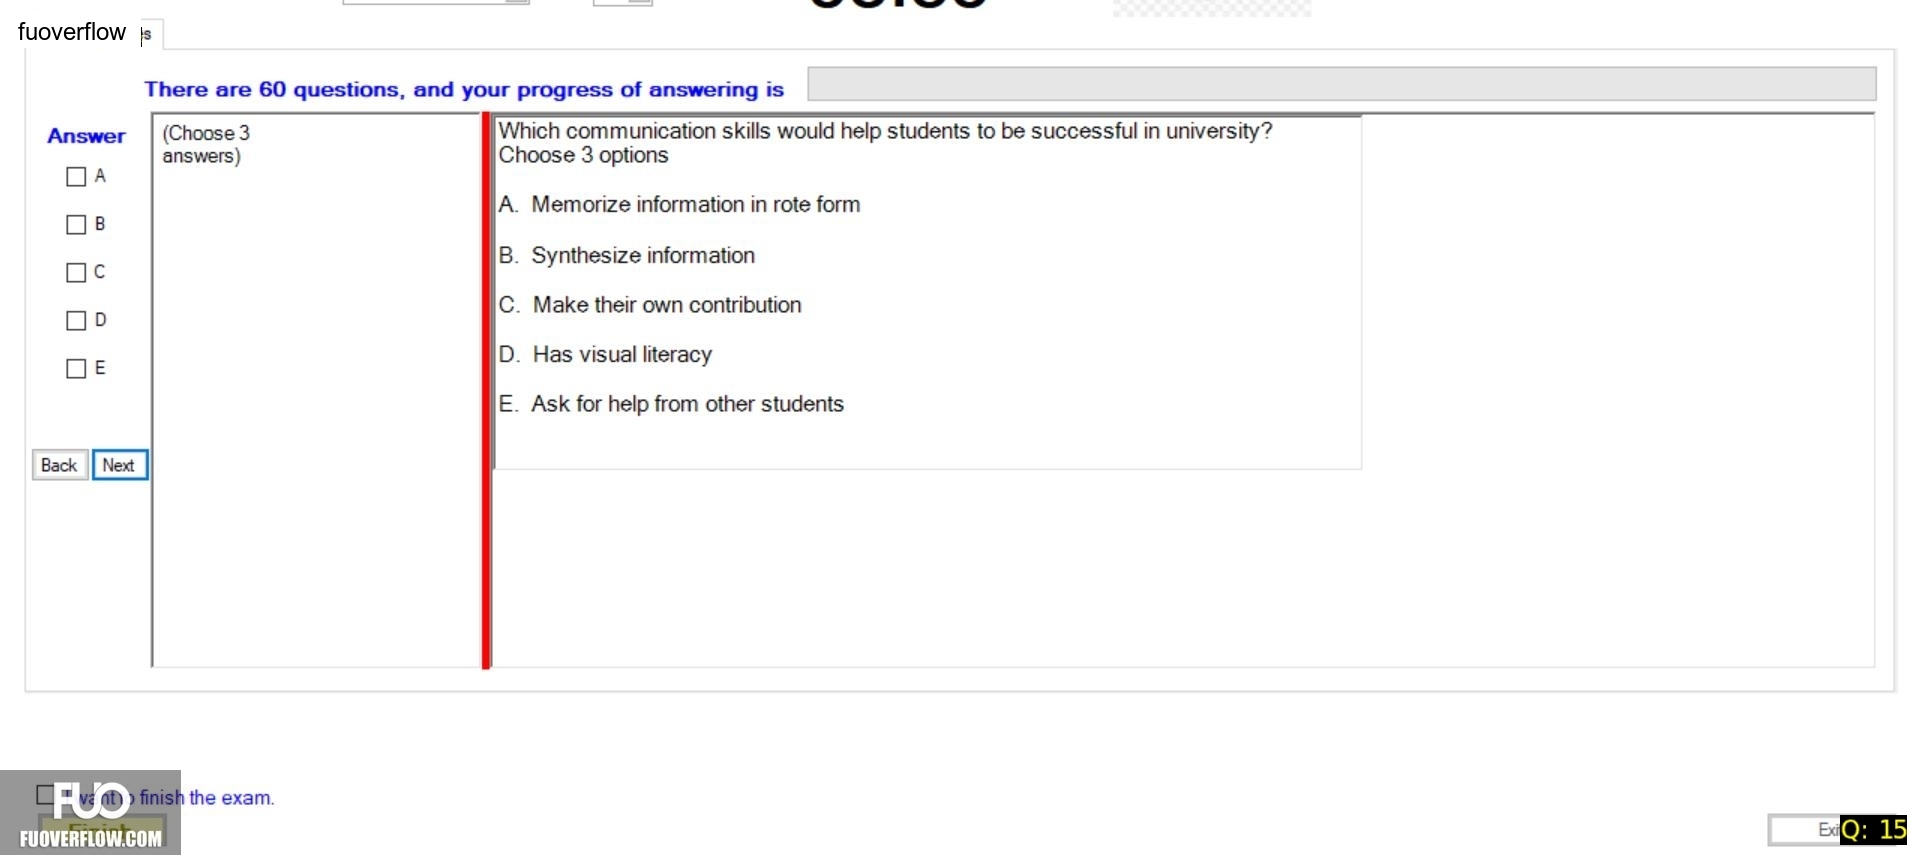Click the 'Choose 3 answers' hint panel

click(316, 390)
